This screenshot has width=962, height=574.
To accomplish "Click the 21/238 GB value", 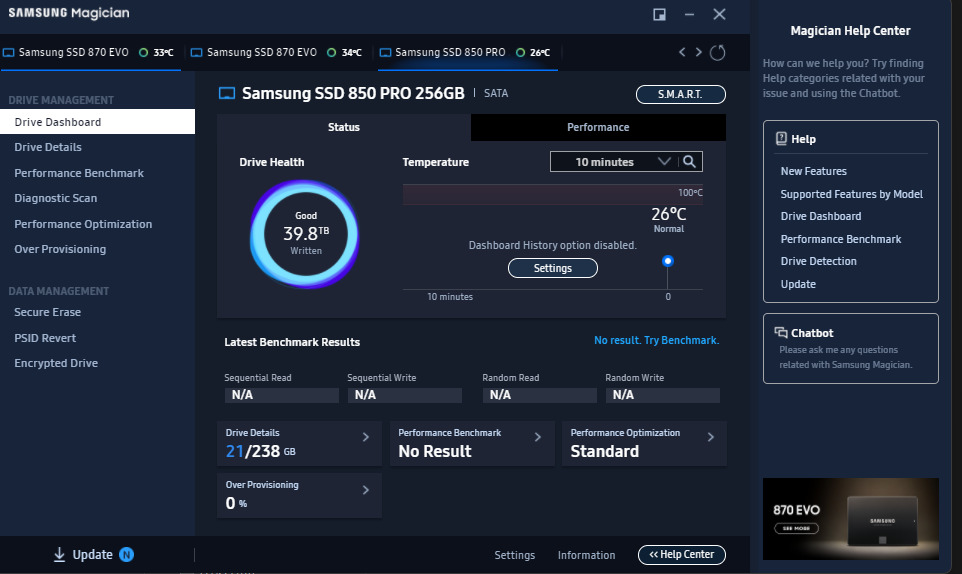I will coord(261,451).
